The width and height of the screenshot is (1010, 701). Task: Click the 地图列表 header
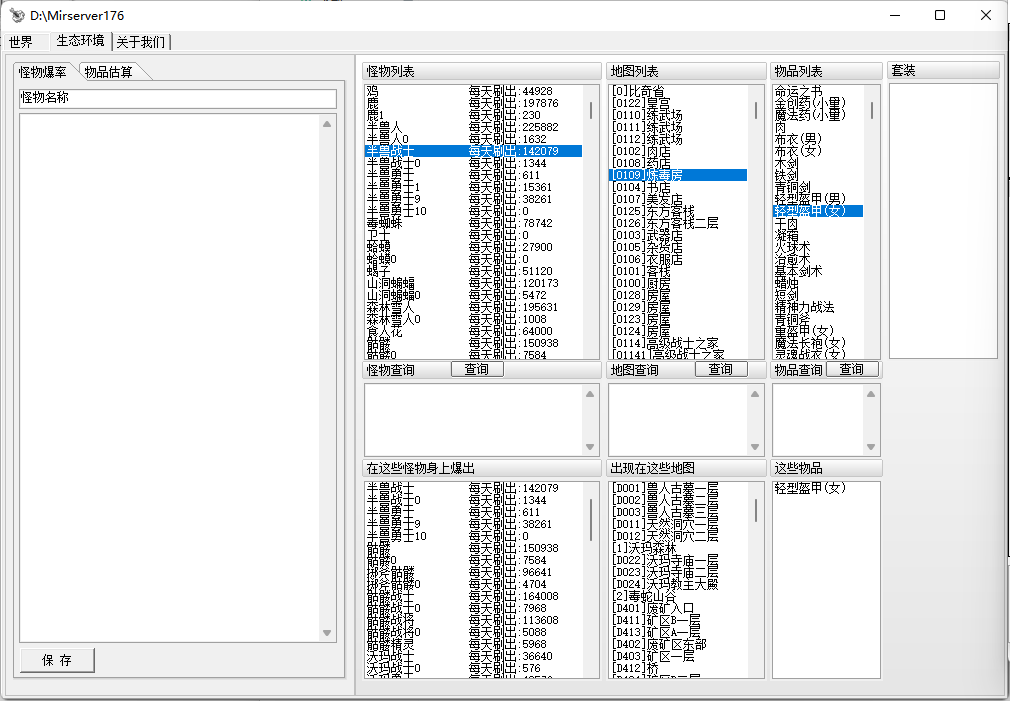click(x=685, y=71)
